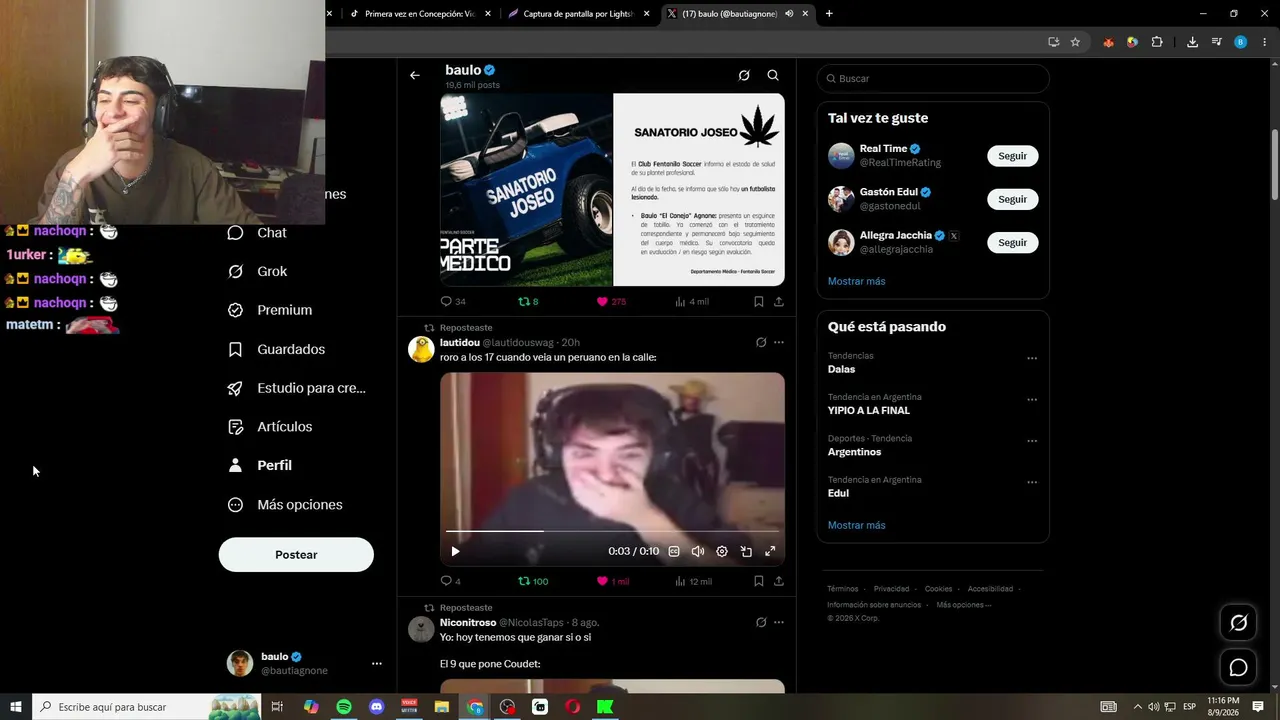Viewport: 1280px width, 720px height.
Task: Play lautidou's video
Action: pos(455,551)
